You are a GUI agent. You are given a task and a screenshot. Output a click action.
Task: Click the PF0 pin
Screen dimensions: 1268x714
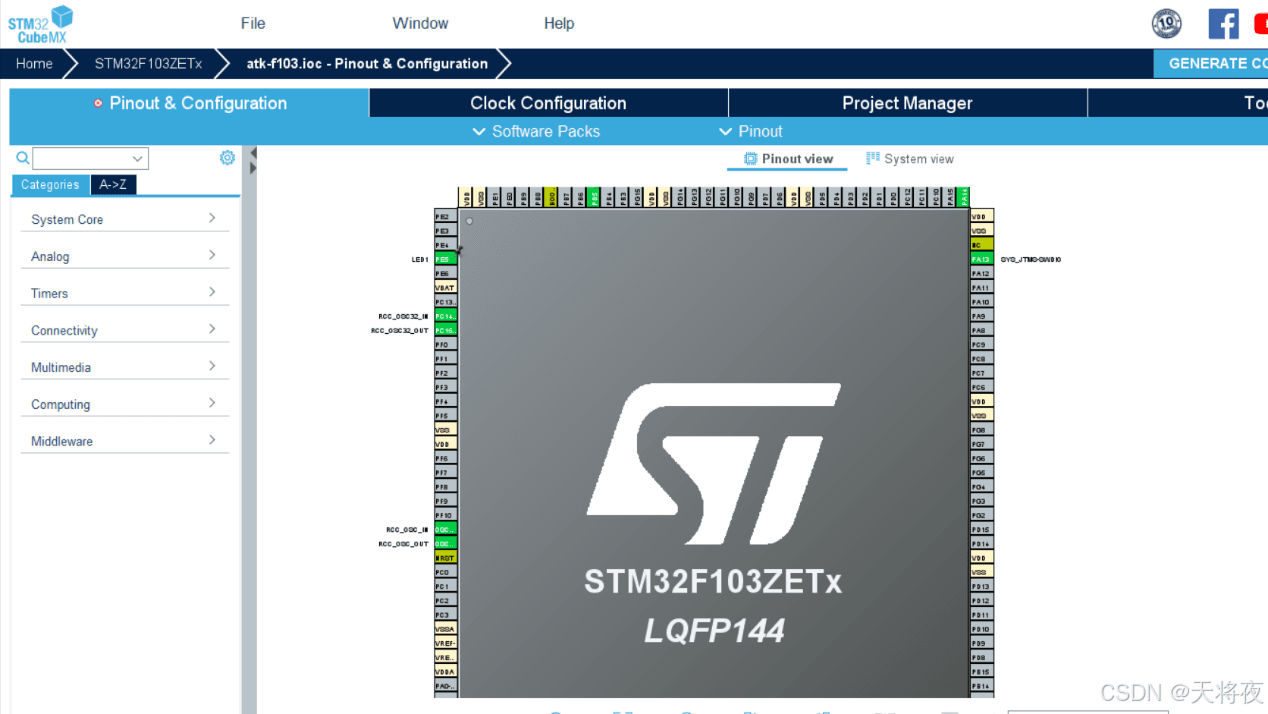click(x=445, y=344)
